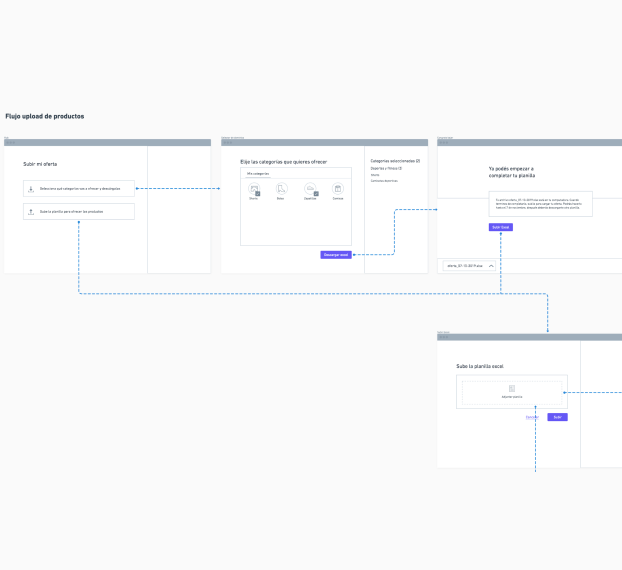Select the Zapatillas category shoe icon
622x570 pixels.
click(310, 188)
